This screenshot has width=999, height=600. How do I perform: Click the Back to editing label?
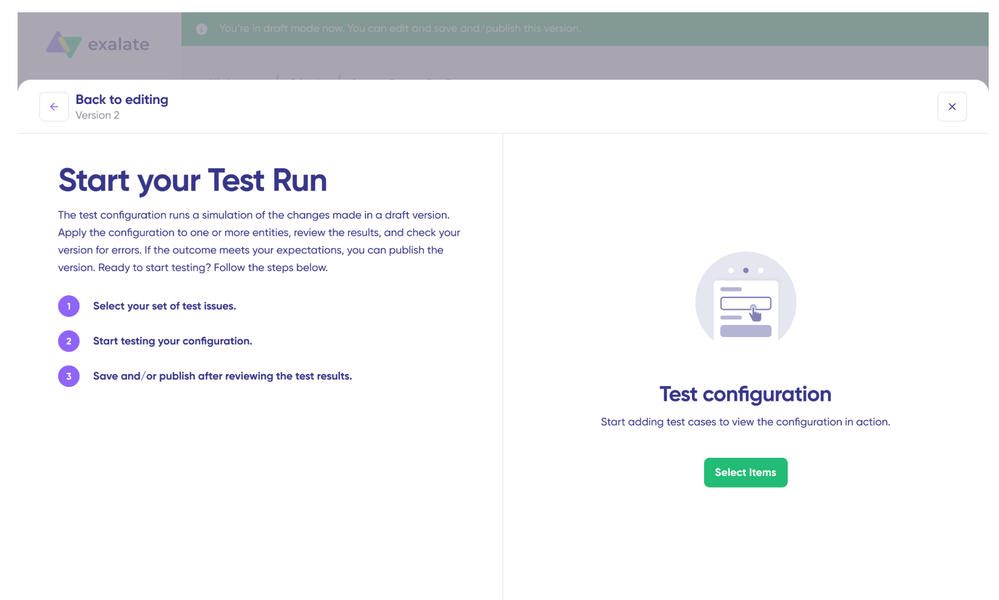122,99
